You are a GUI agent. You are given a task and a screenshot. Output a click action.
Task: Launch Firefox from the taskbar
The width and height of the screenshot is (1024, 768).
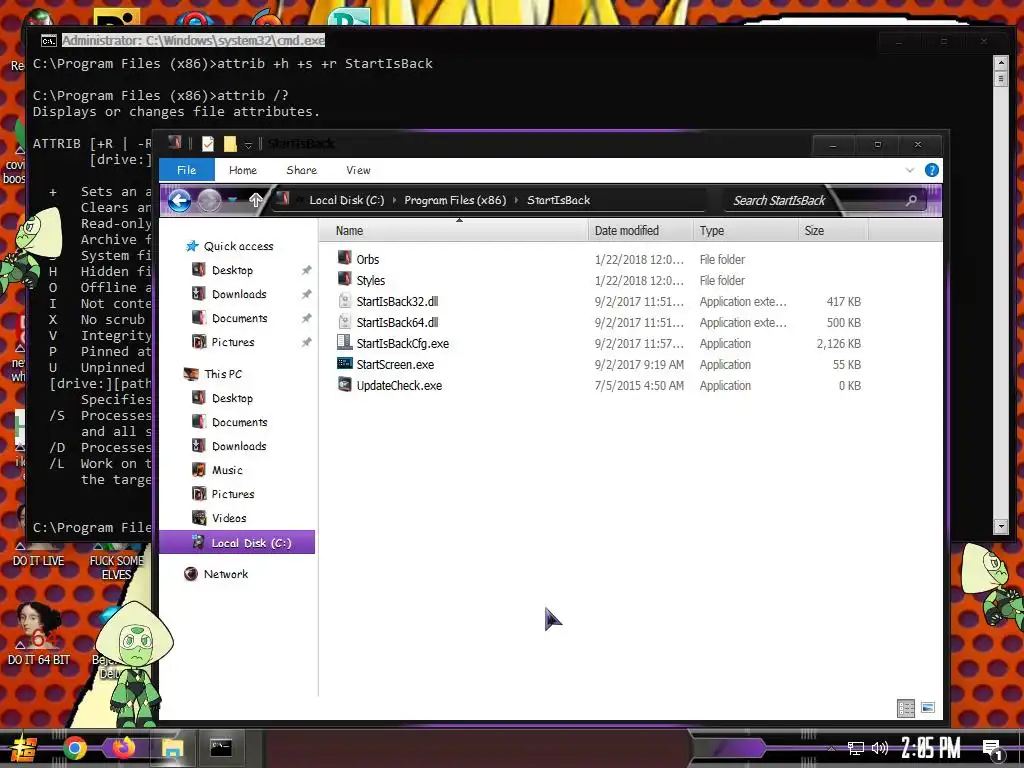tap(123, 748)
